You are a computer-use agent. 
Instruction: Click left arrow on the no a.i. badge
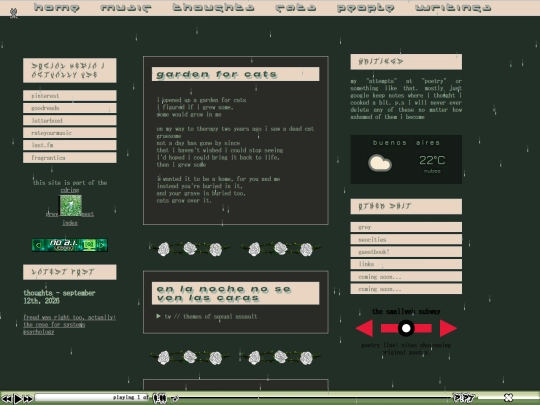38,245
